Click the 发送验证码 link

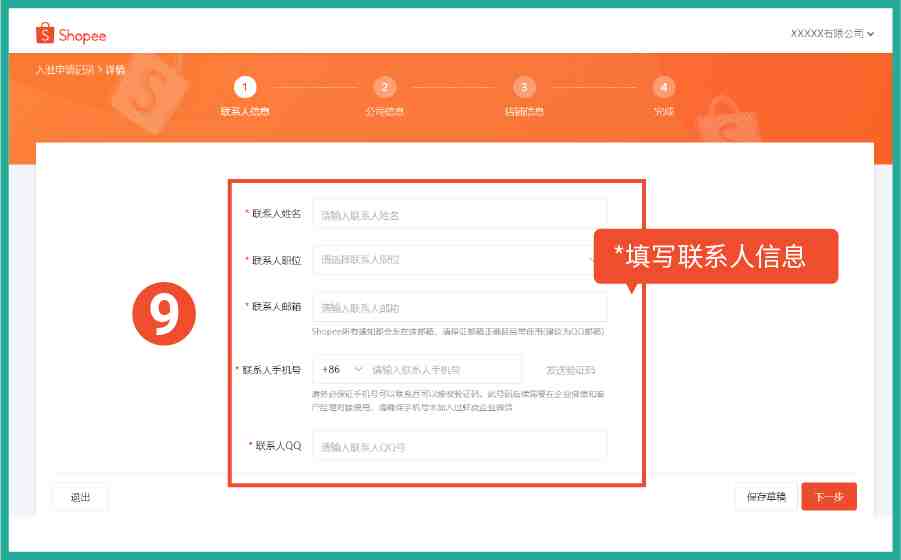pyautogui.click(x=570, y=370)
